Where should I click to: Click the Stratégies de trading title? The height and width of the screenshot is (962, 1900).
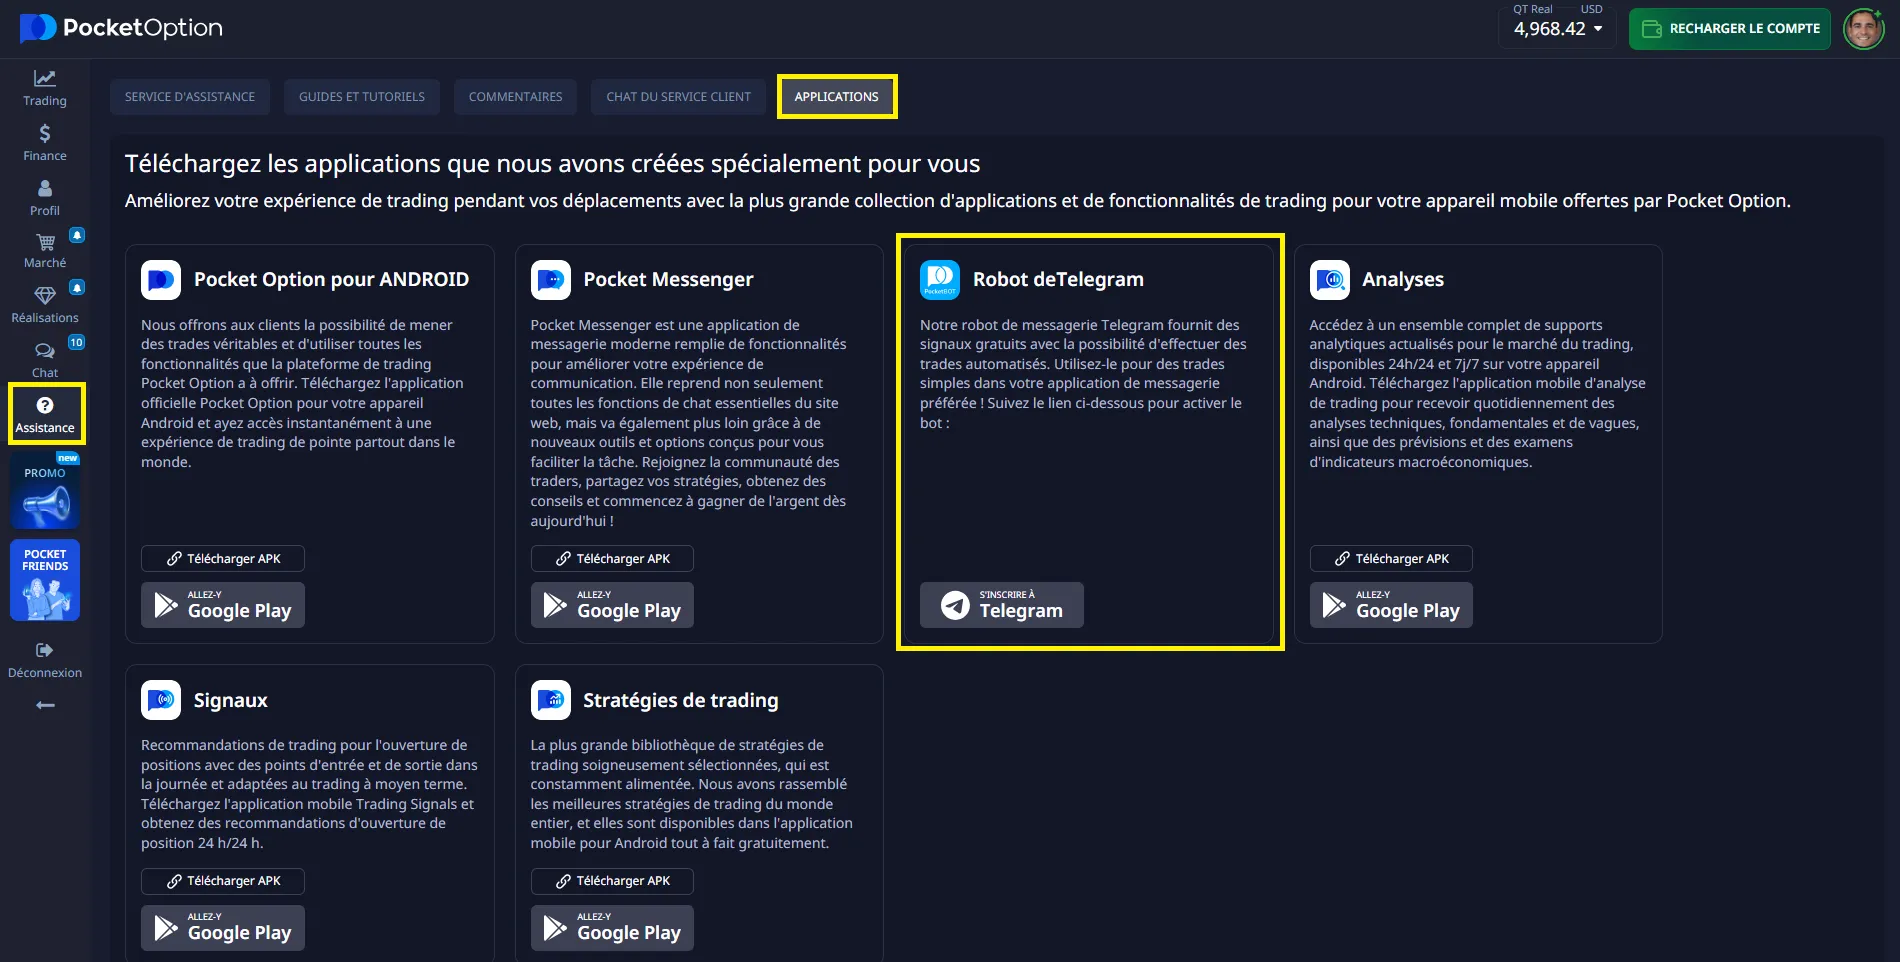pyautogui.click(x=681, y=700)
